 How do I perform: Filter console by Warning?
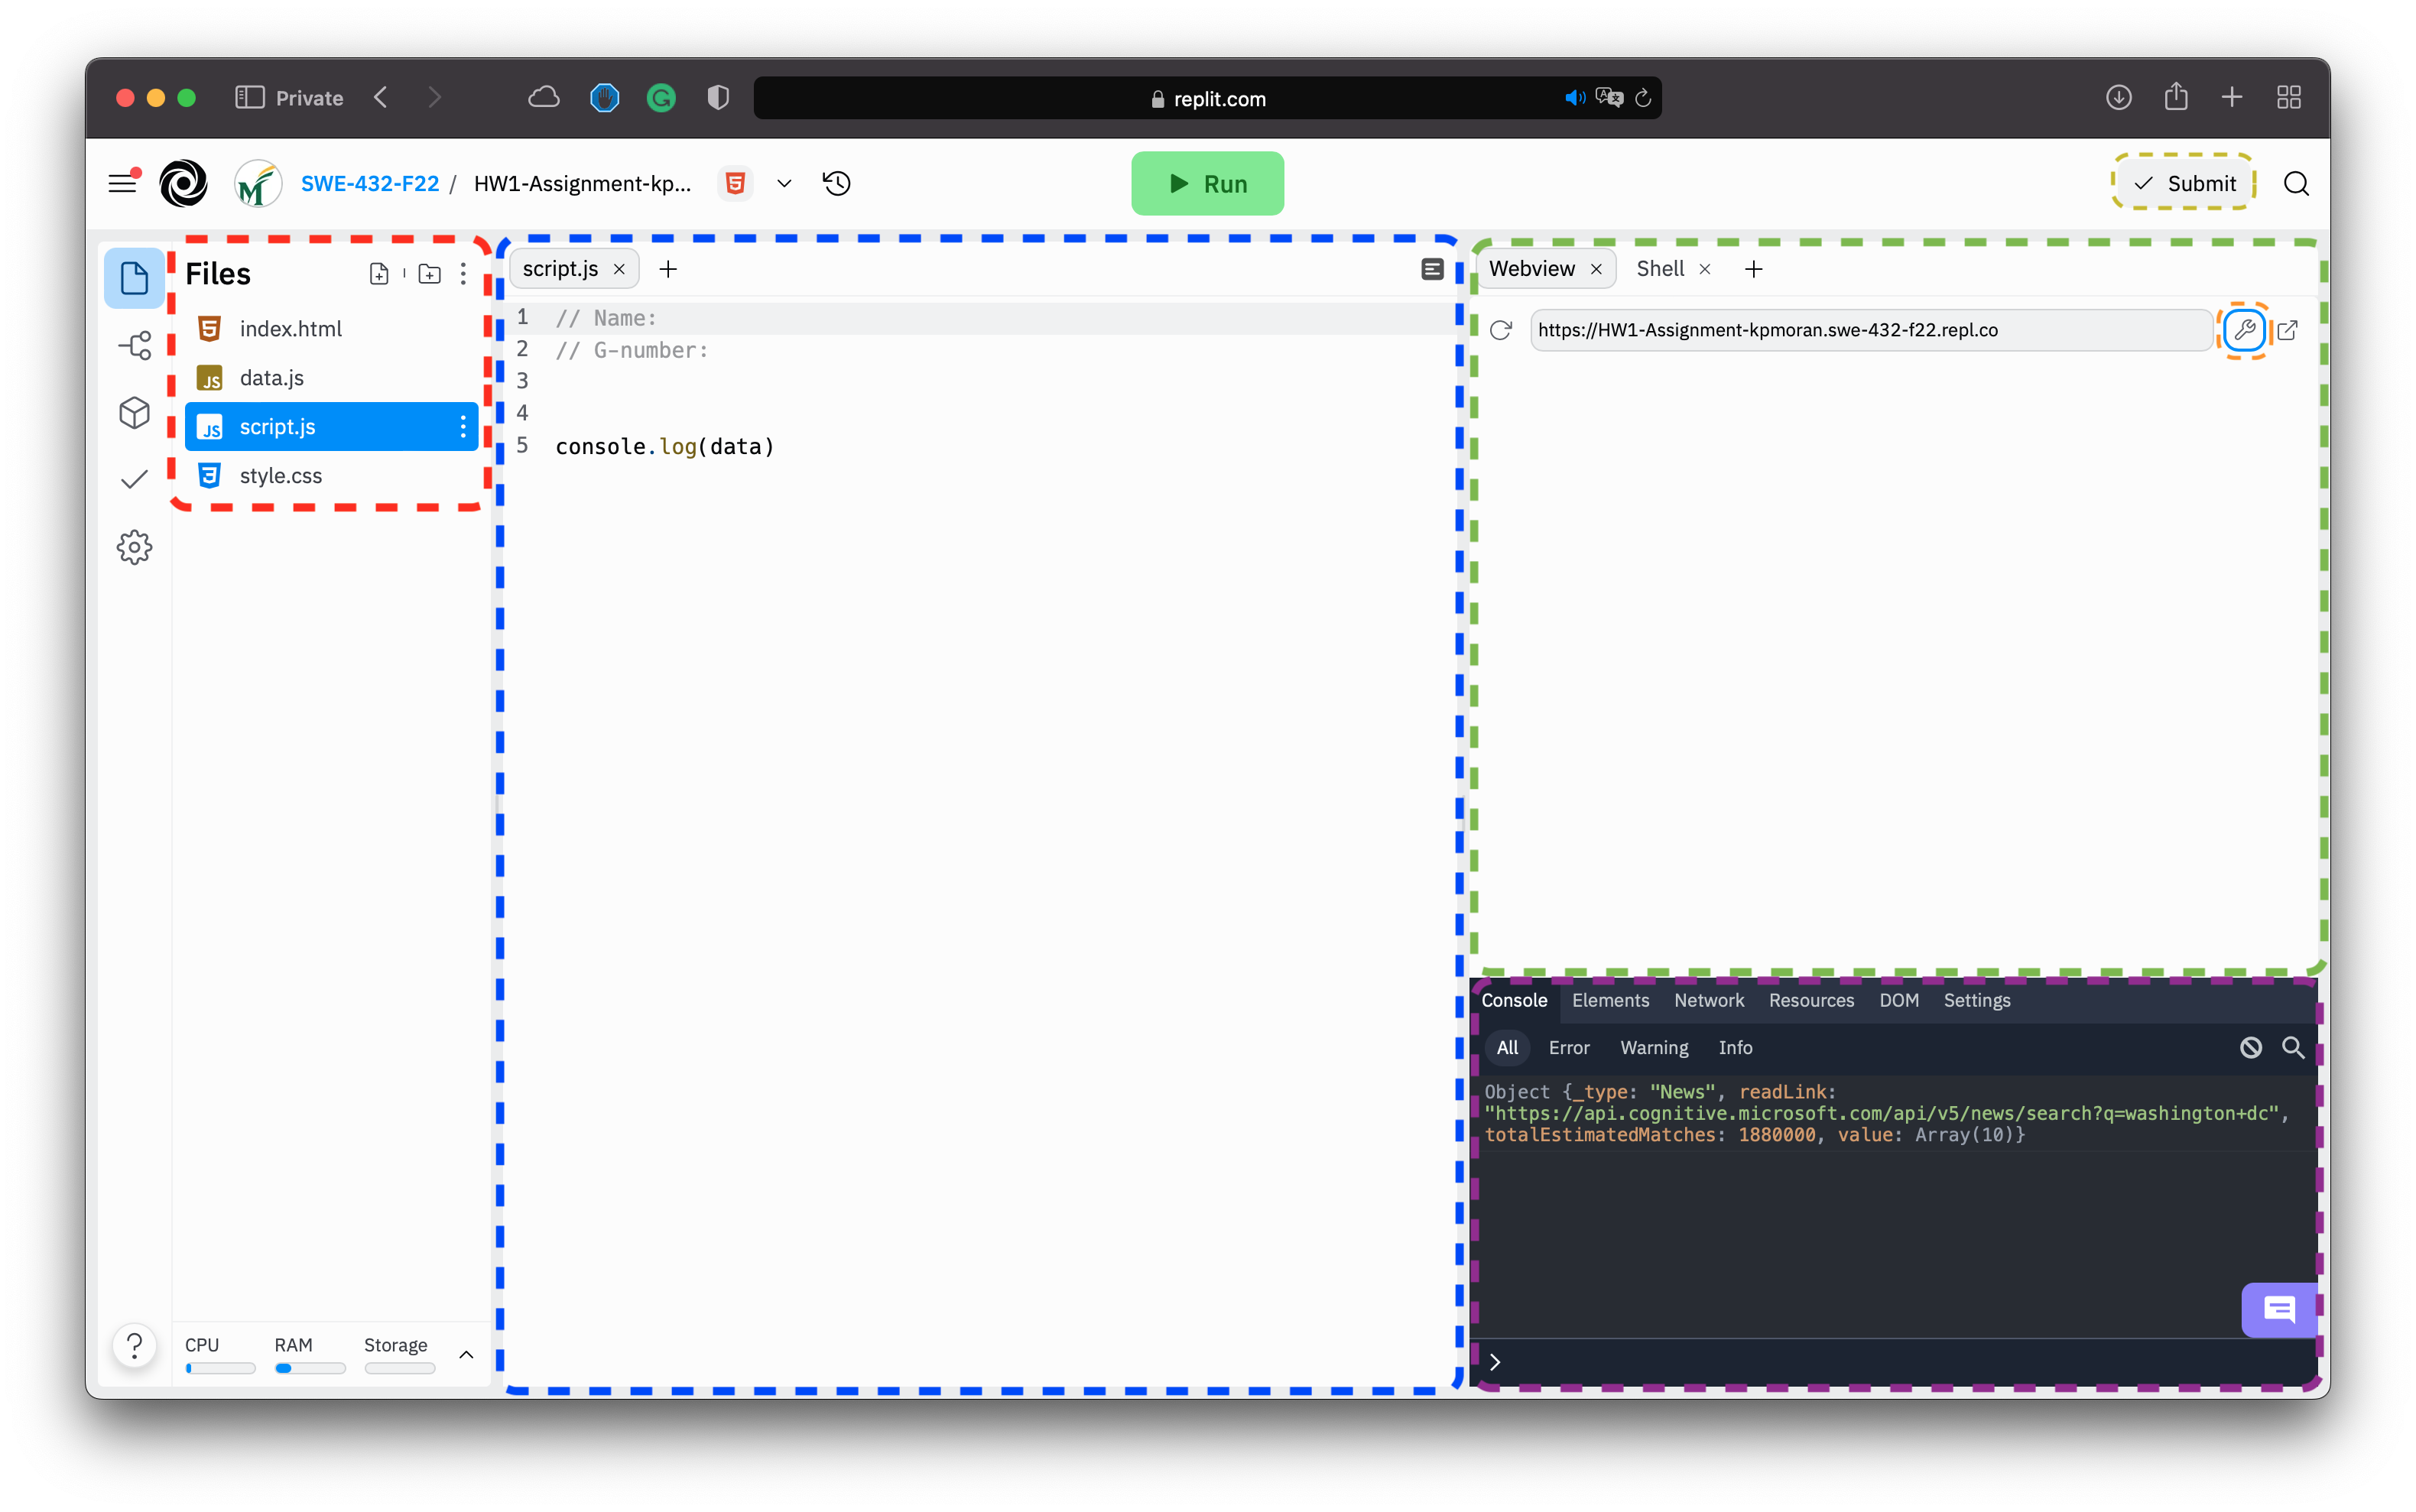pos(1654,1047)
